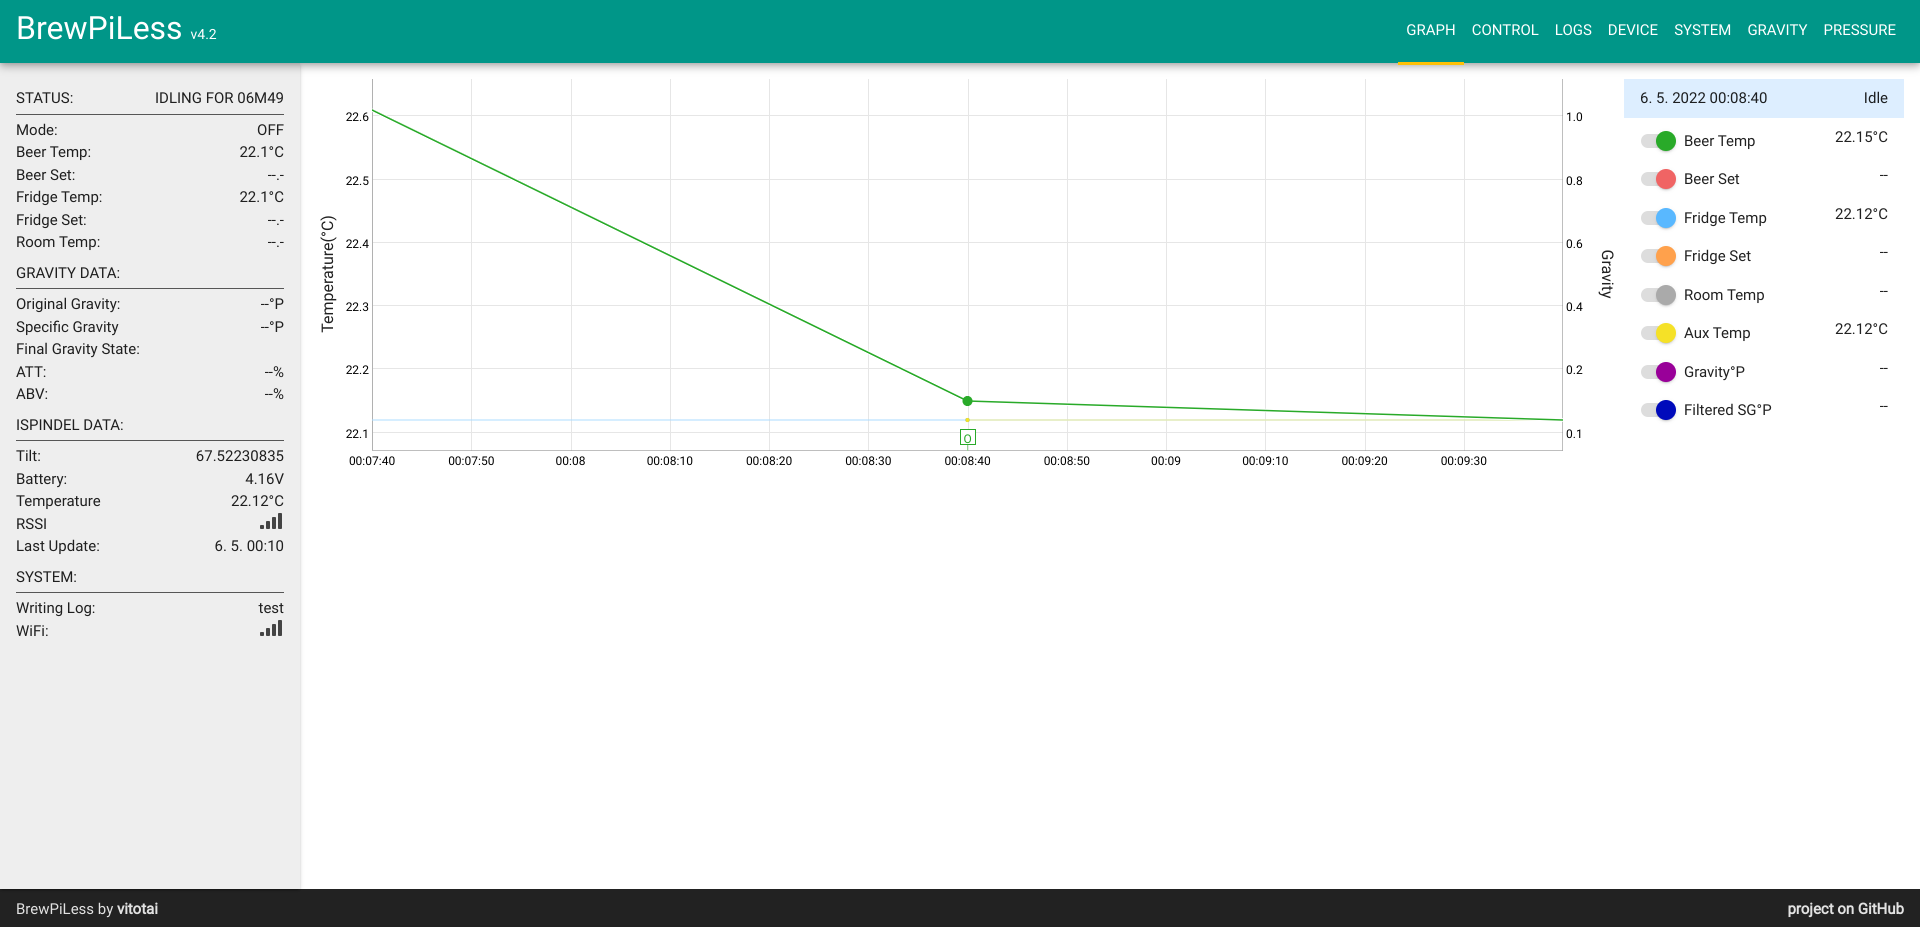Click the status IDLING FOR 06M49
The width and height of the screenshot is (1920, 927).
[219, 98]
